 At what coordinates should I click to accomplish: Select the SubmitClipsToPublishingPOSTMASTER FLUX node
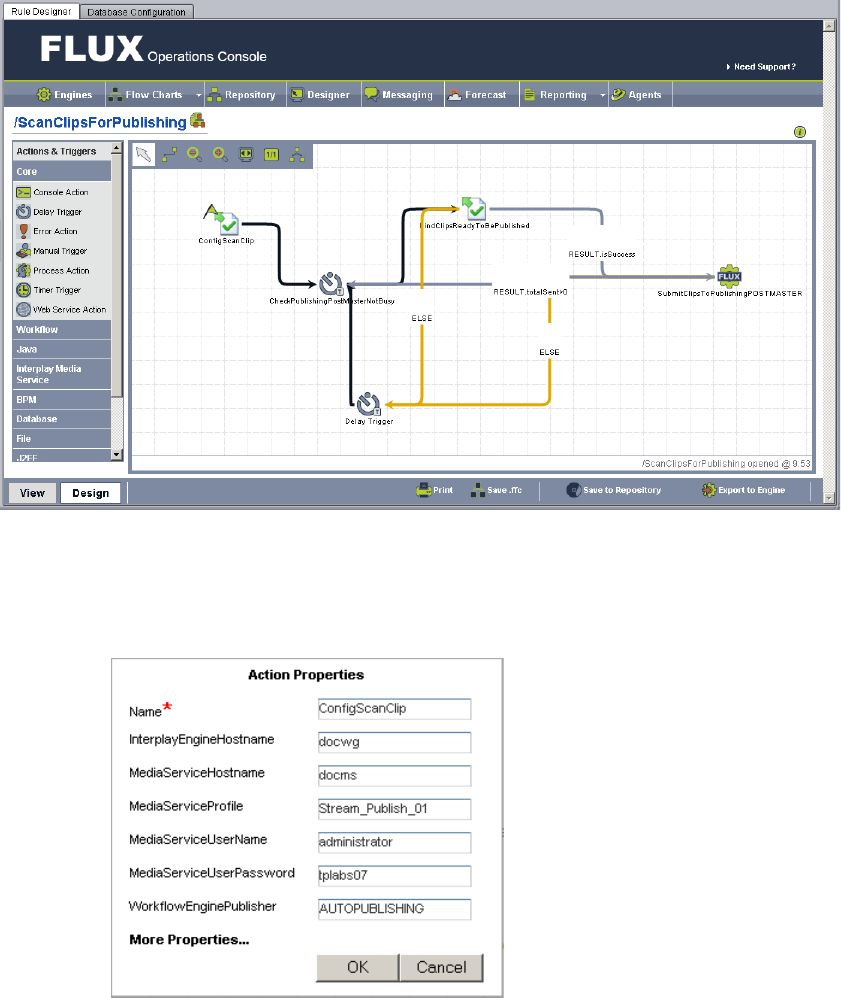[729, 276]
